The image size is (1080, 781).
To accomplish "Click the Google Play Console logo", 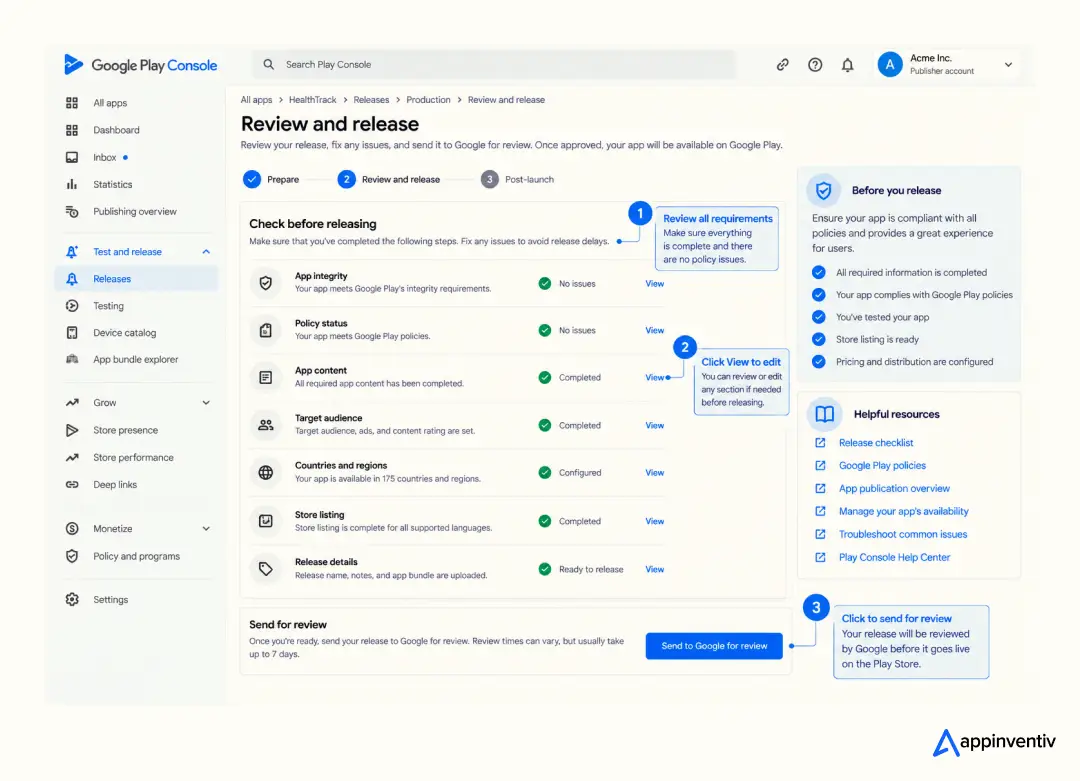I will (141, 65).
